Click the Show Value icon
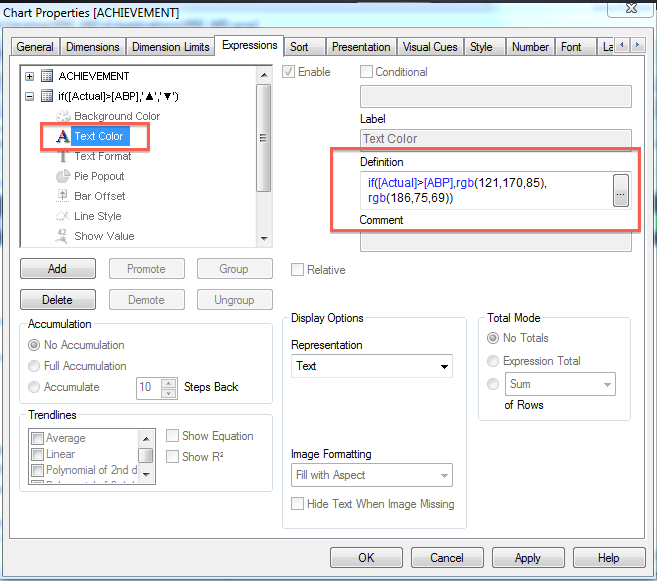Viewport: 657px width, 581px height. pyautogui.click(x=62, y=236)
